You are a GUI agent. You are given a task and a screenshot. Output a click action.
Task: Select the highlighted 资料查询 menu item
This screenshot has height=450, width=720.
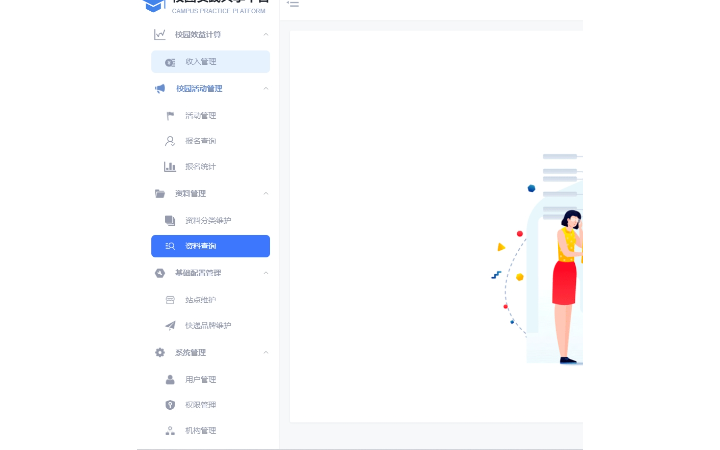click(x=210, y=246)
